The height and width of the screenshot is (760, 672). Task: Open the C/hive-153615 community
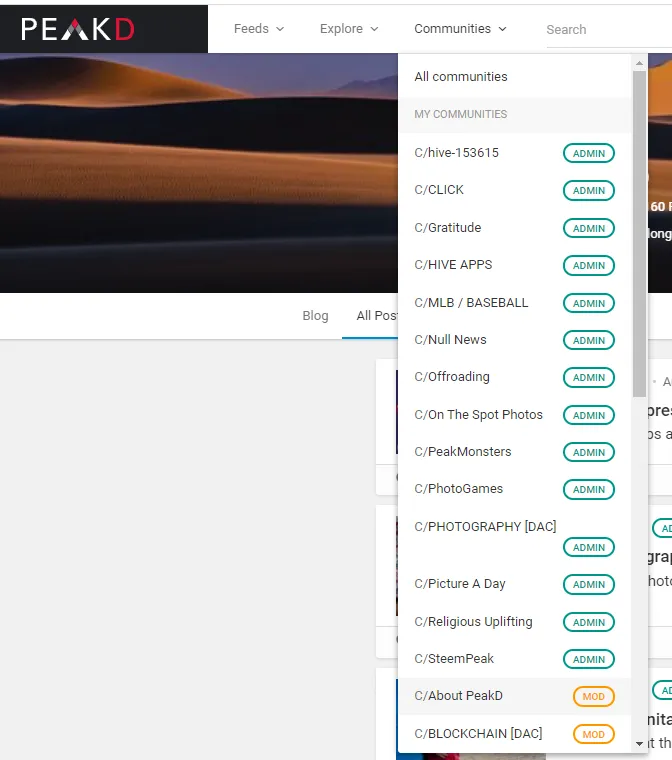514,153
